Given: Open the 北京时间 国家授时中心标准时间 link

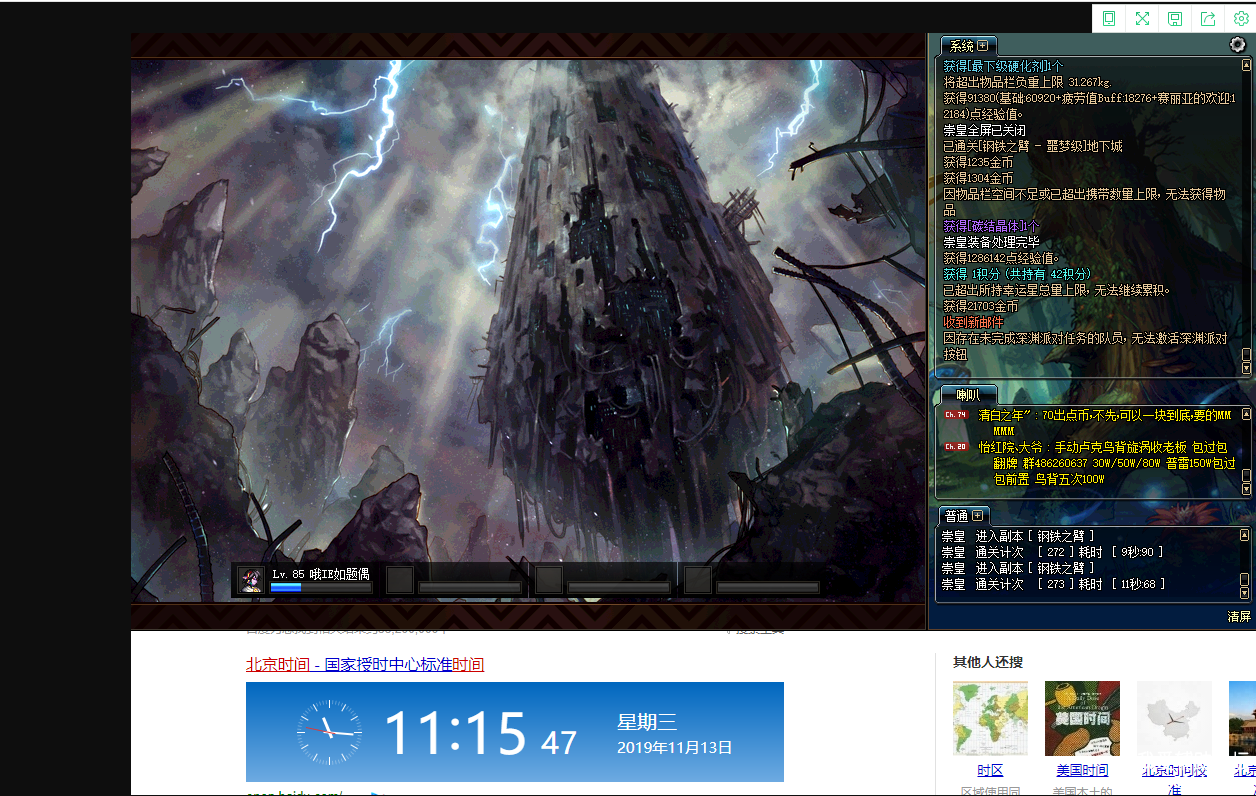Looking at the screenshot, I should (365, 665).
